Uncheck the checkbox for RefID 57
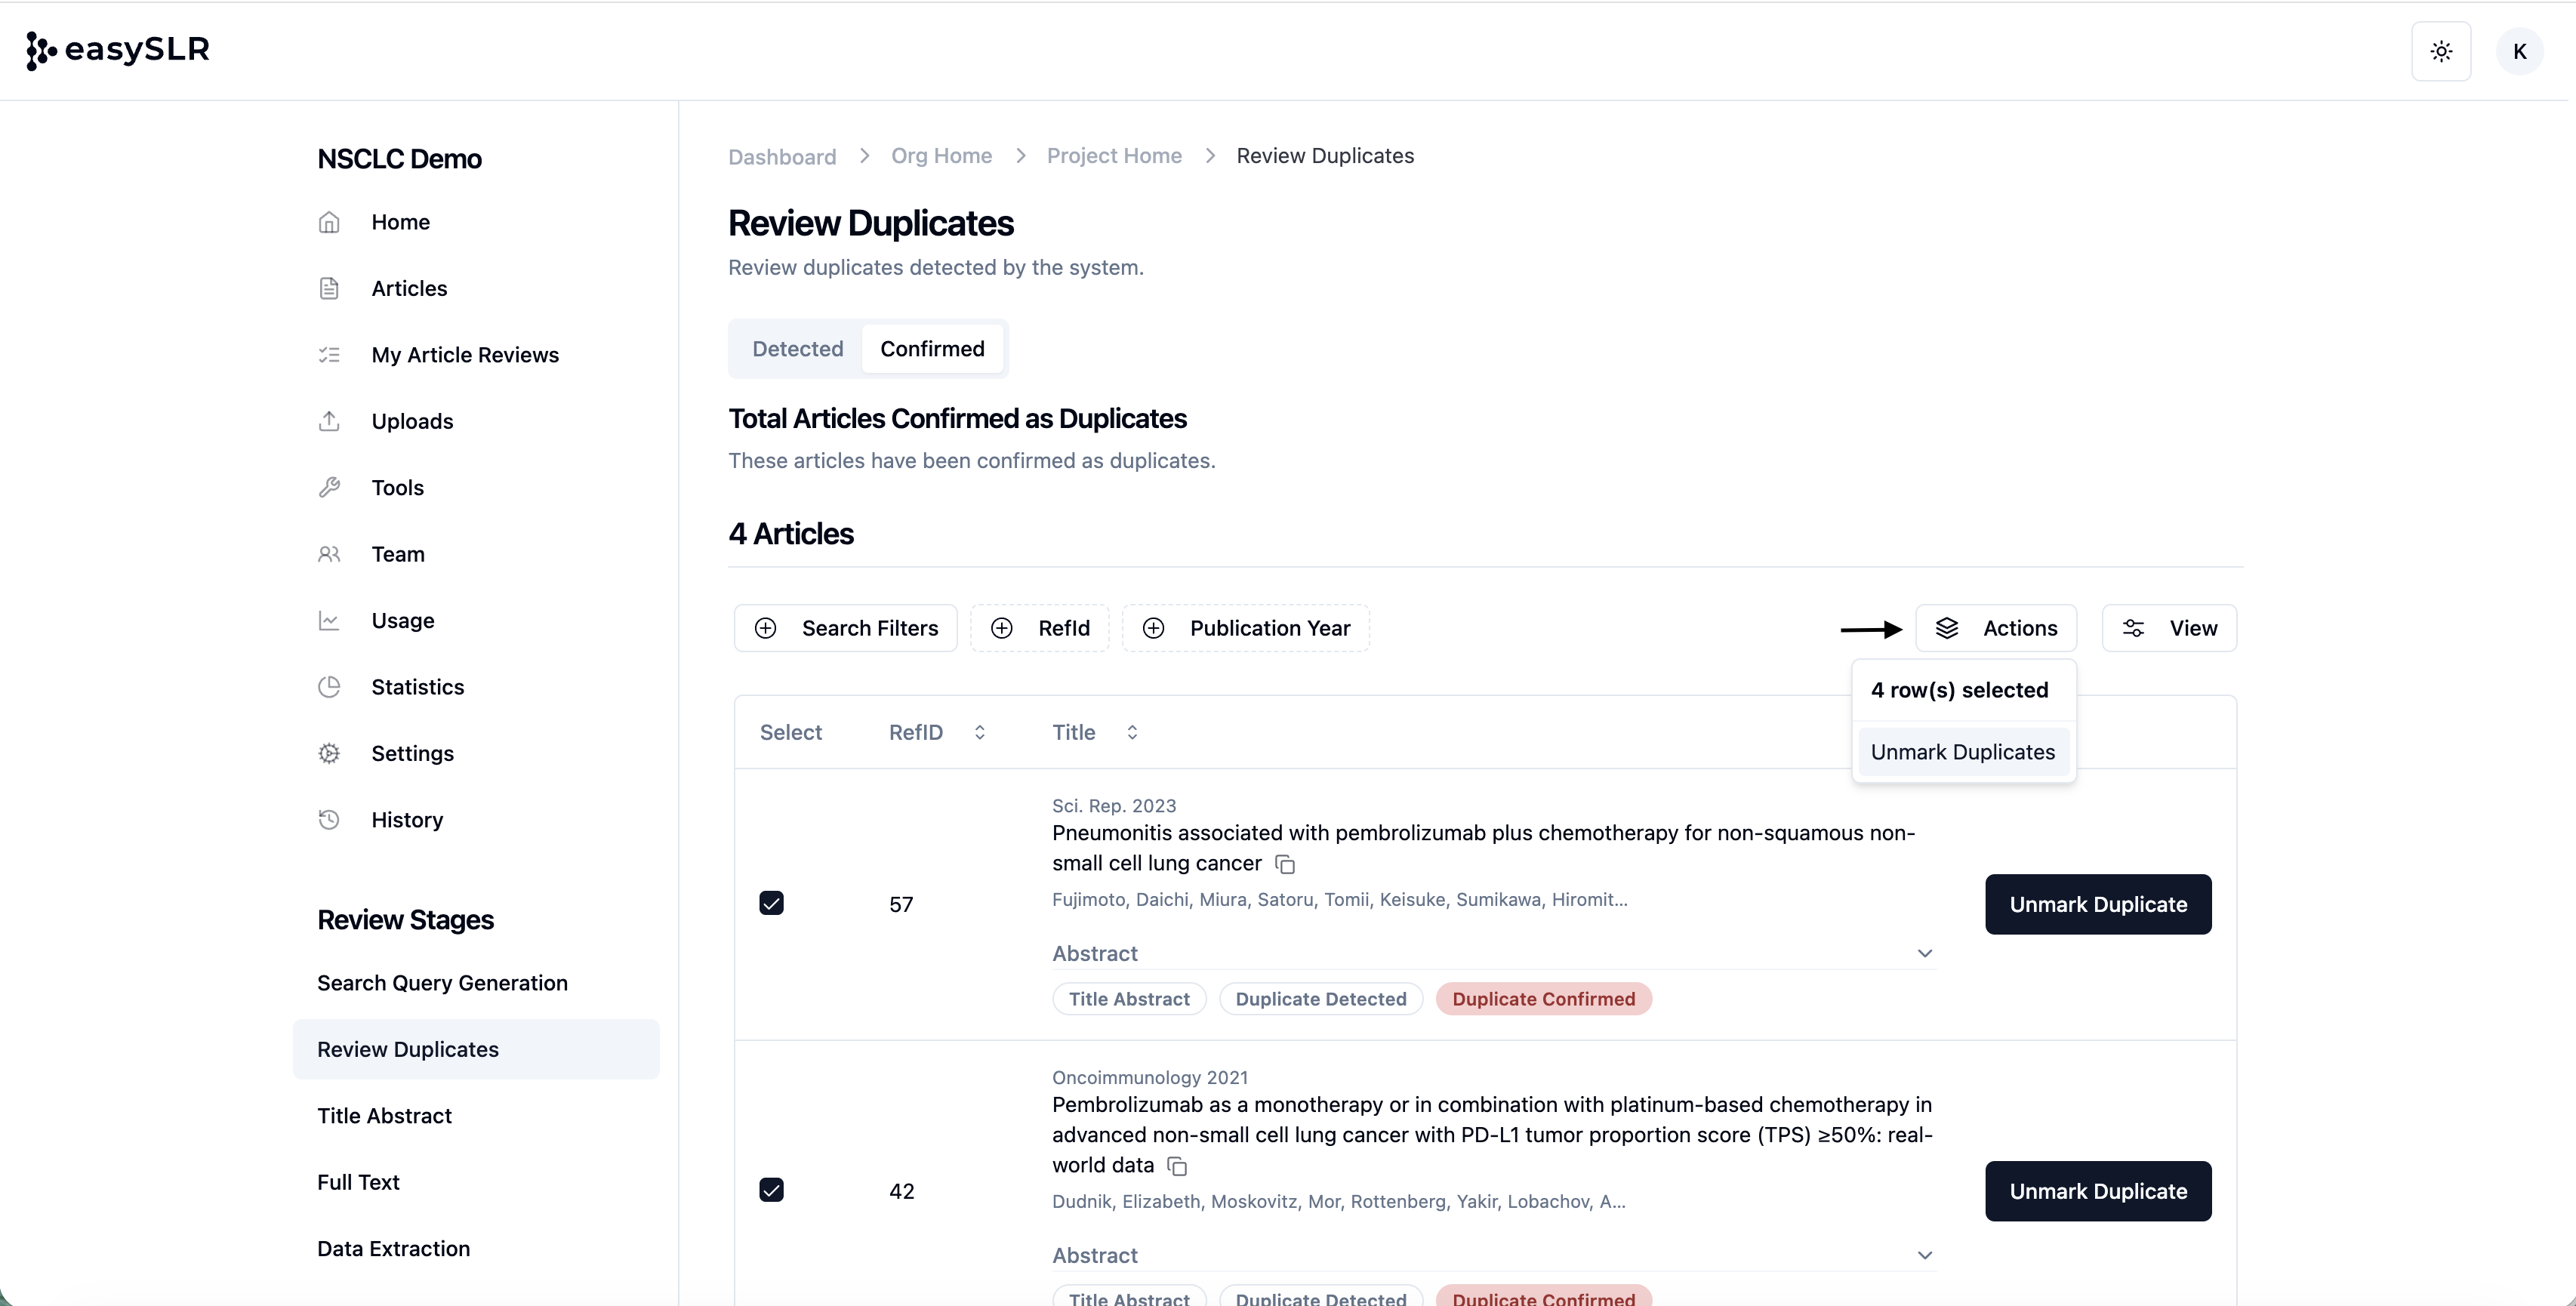Screen dimensions: 2576x1306 [x=771, y=904]
